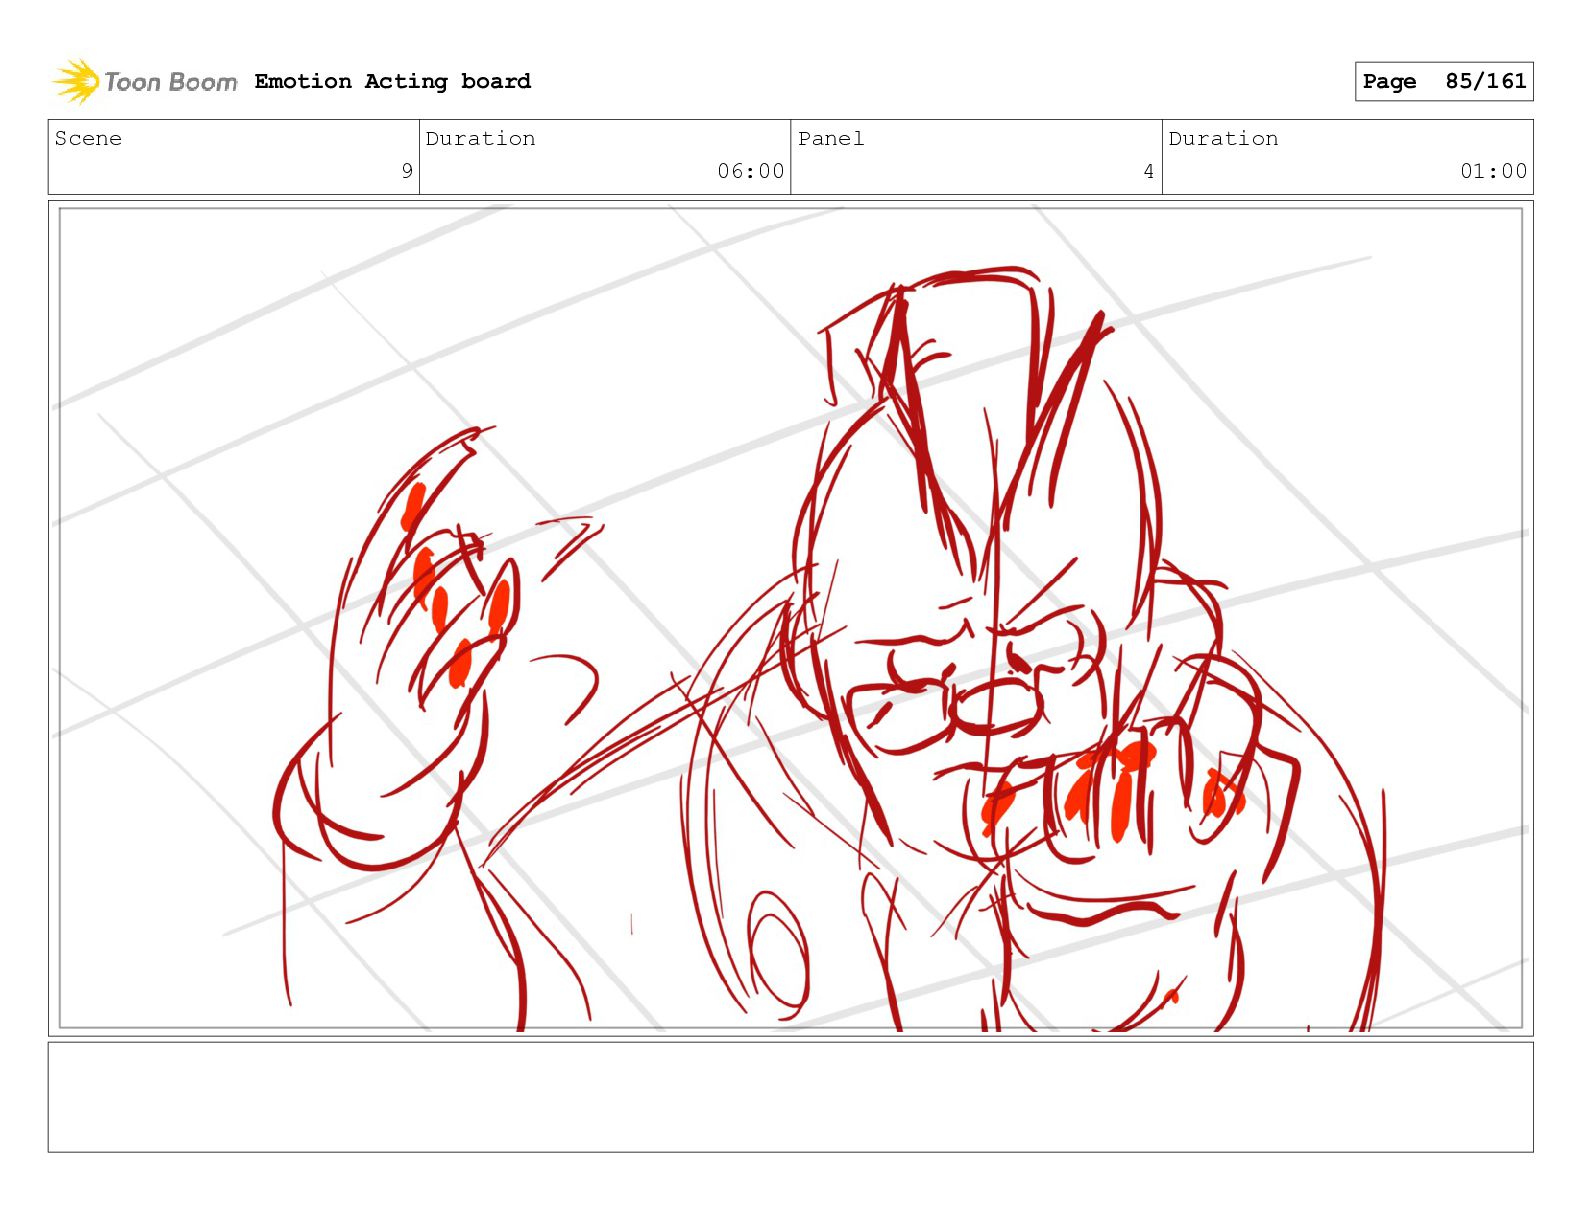The height and width of the screenshot is (1224, 1584).
Task: Select the scene duration value 06:00
Action: (x=750, y=171)
